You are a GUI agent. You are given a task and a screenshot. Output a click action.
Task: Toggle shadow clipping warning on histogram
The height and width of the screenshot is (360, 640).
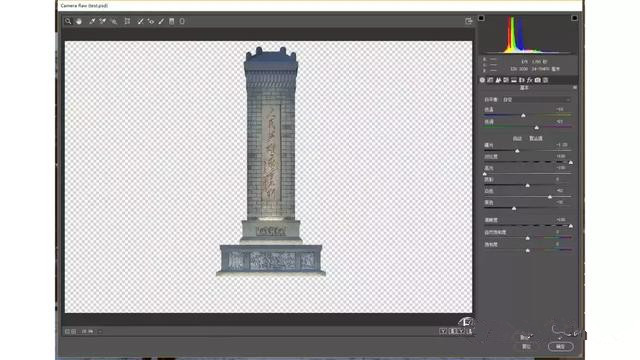482,18
